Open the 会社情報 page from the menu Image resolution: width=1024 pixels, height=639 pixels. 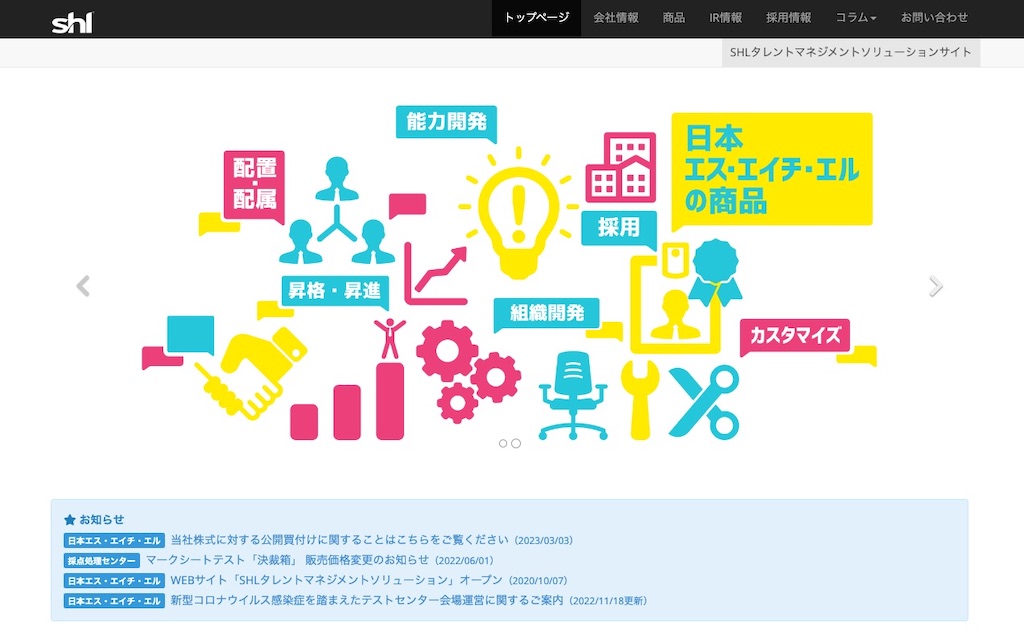[615, 18]
